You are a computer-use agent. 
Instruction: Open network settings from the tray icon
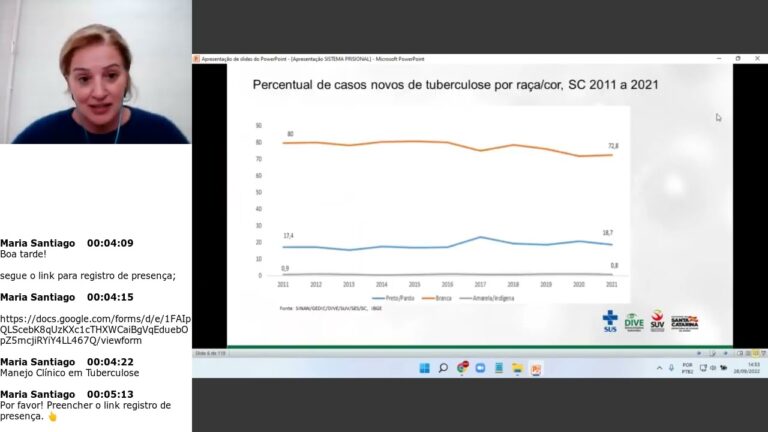[703, 368]
